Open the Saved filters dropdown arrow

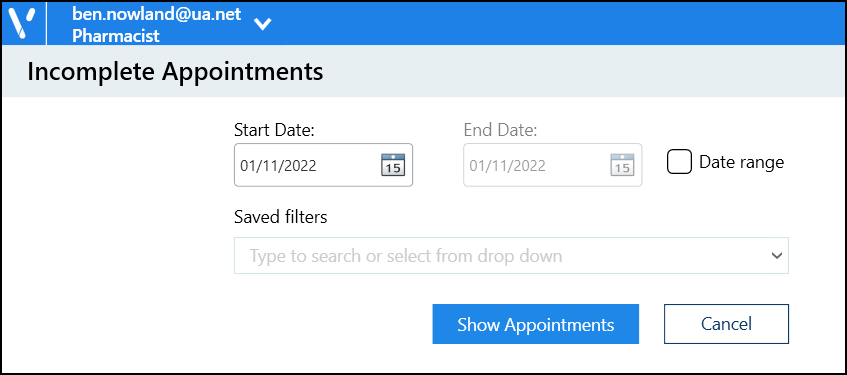777,256
